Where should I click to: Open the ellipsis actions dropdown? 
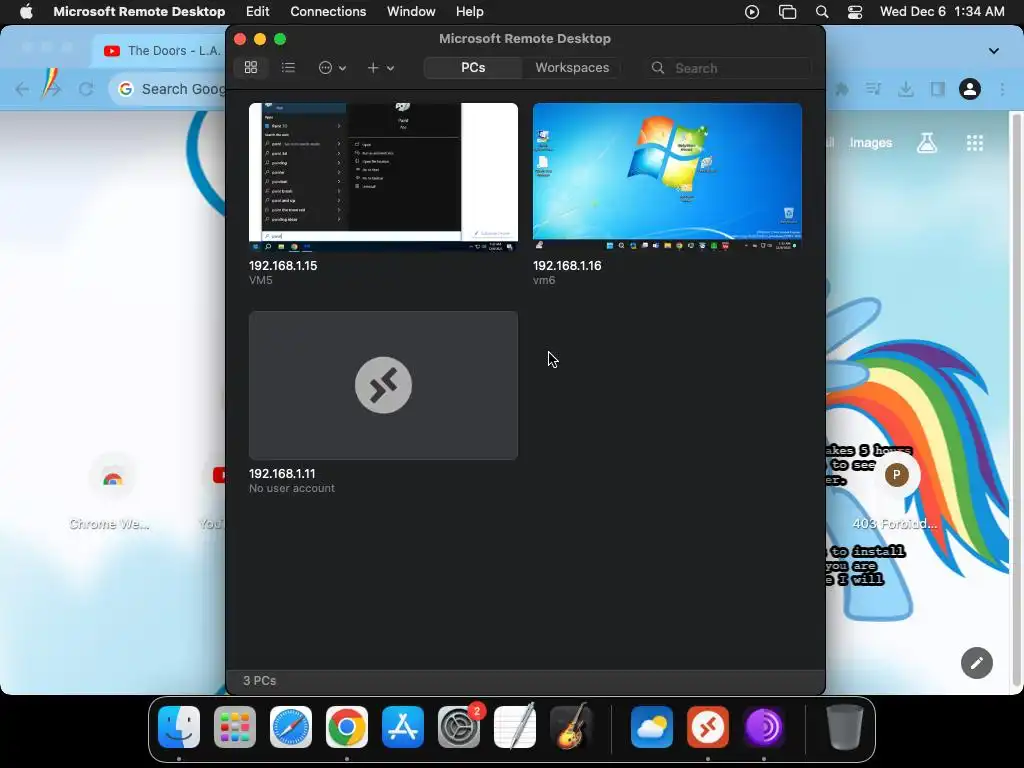click(332, 67)
